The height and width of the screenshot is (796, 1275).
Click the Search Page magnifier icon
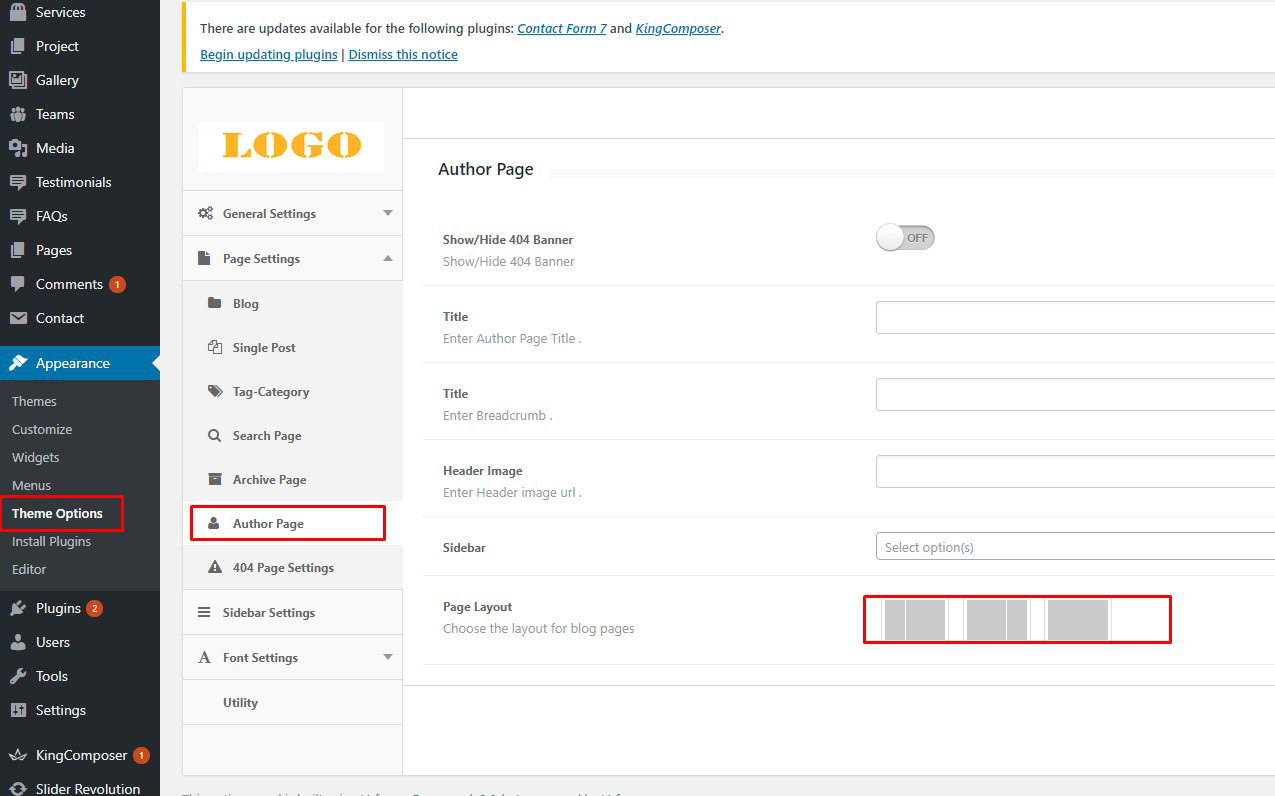click(x=214, y=435)
